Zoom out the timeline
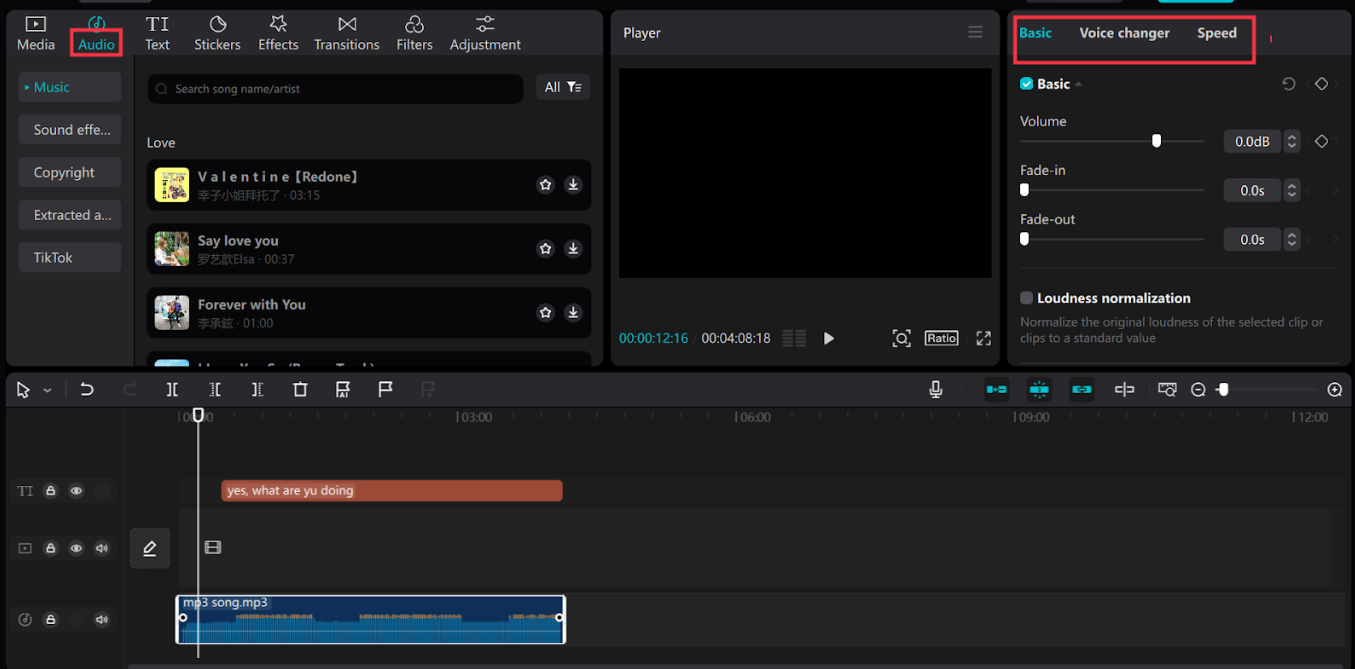The height and width of the screenshot is (669, 1355). pos(1198,390)
